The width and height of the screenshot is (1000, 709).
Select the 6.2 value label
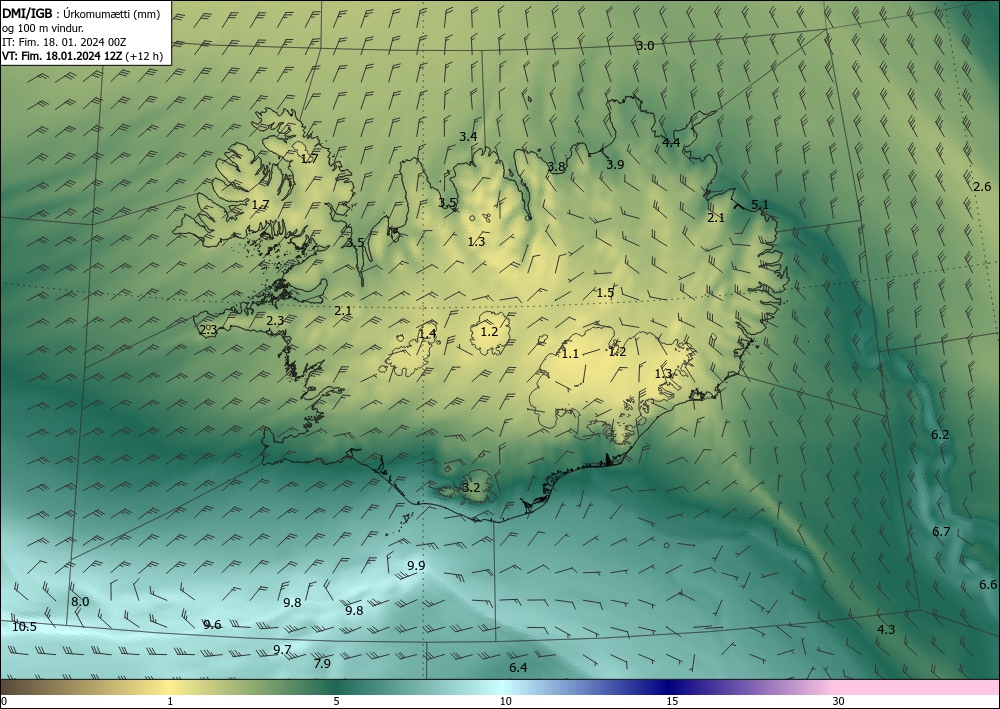[x=940, y=435]
